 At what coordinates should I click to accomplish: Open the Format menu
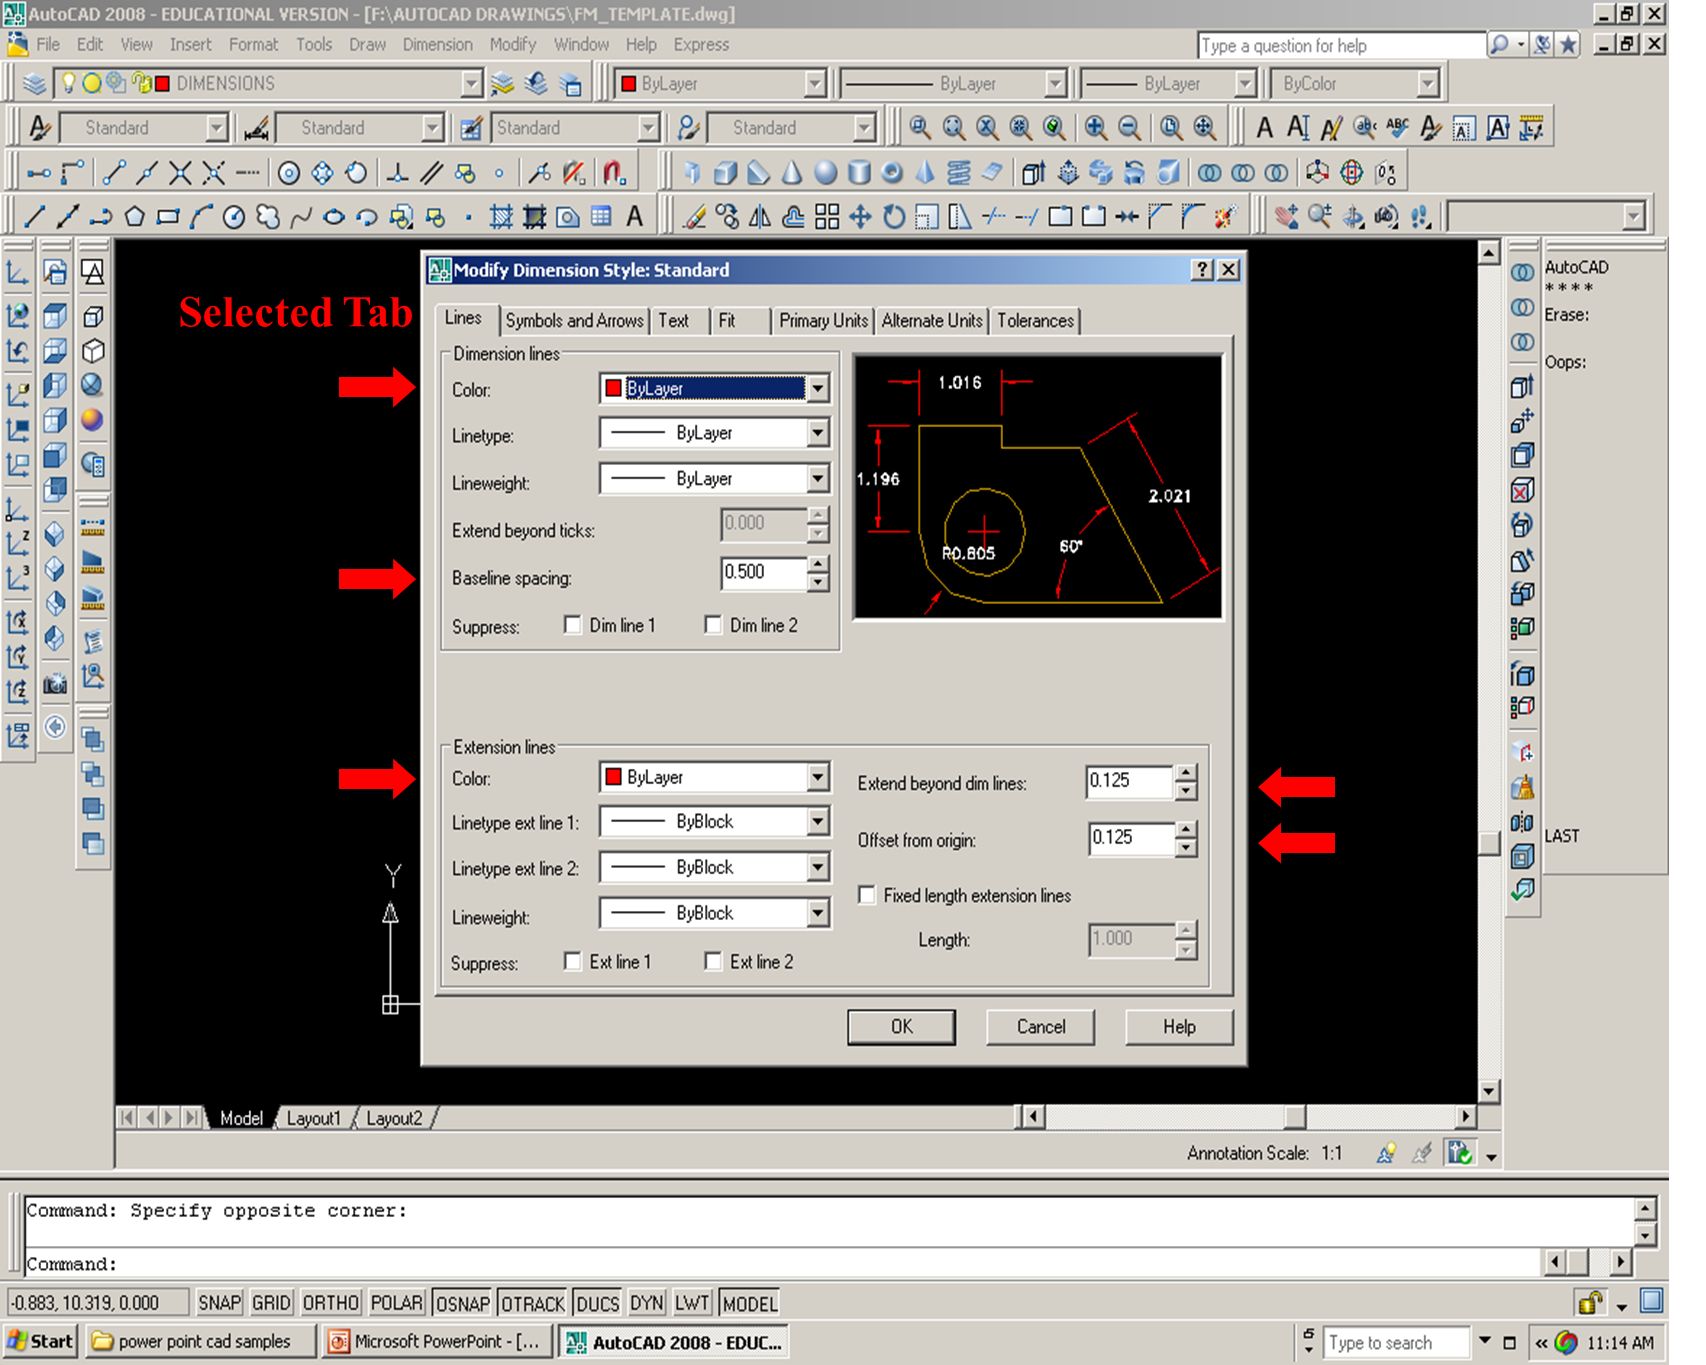coord(253,44)
